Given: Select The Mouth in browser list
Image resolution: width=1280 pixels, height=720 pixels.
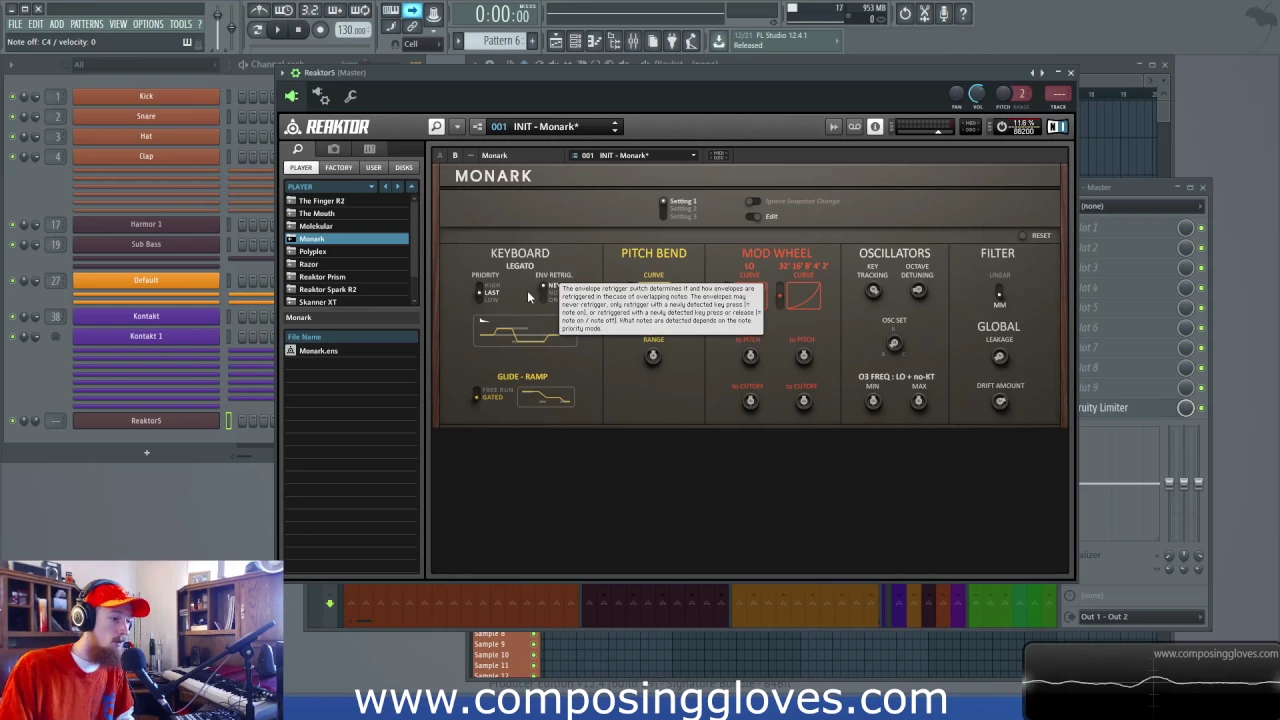Looking at the screenshot, I should pos(347,213).
